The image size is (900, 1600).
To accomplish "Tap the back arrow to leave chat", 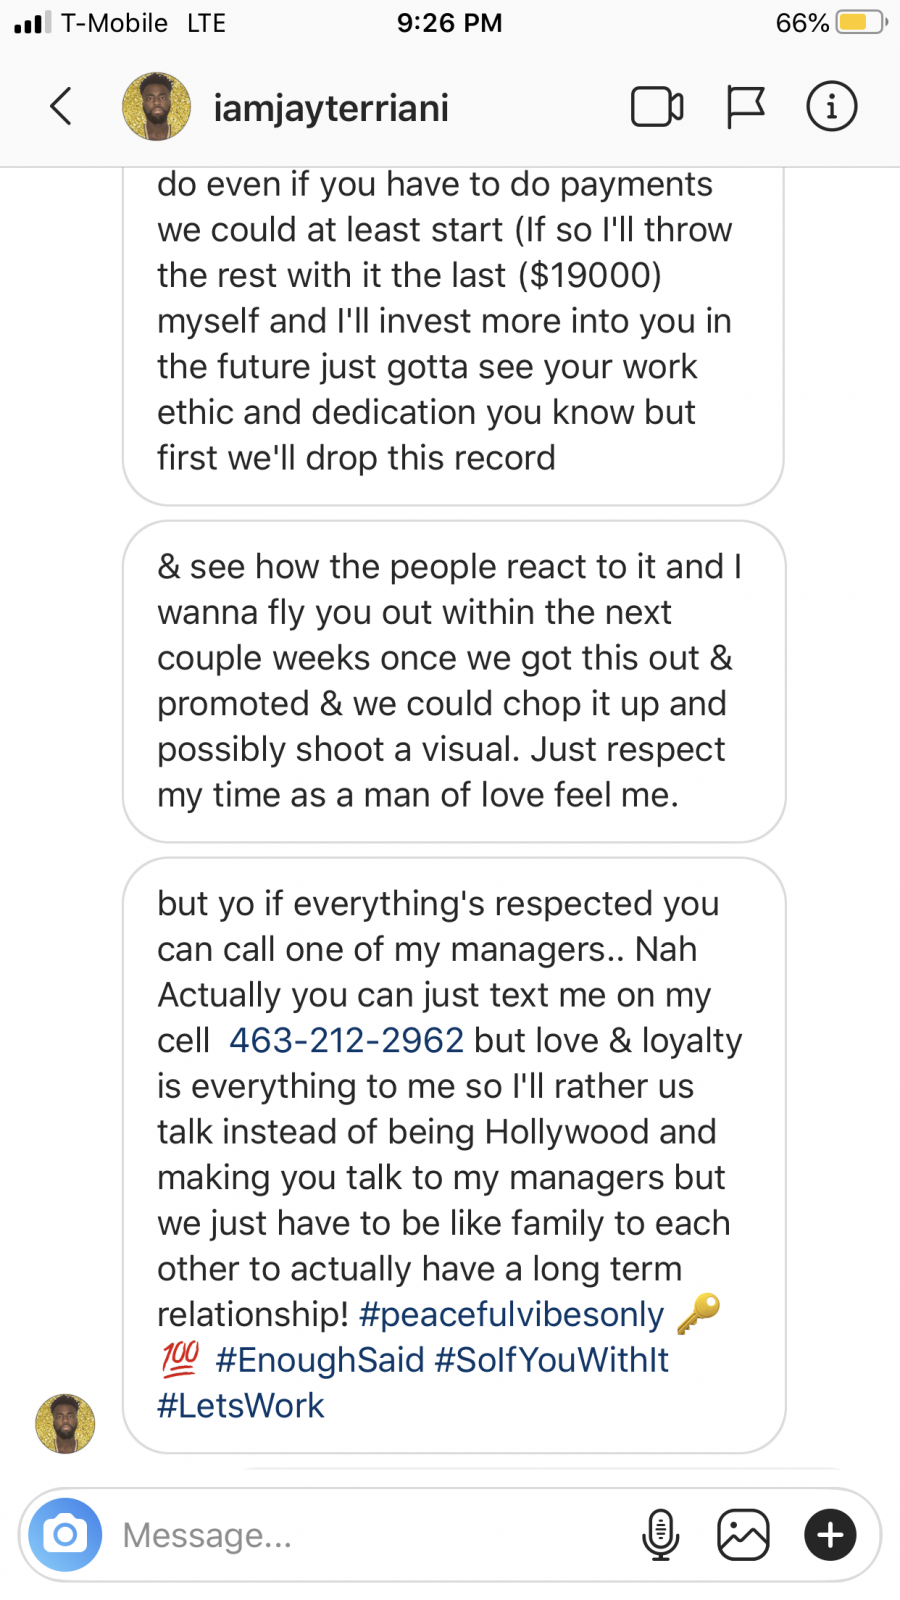I will coord(62,106).
